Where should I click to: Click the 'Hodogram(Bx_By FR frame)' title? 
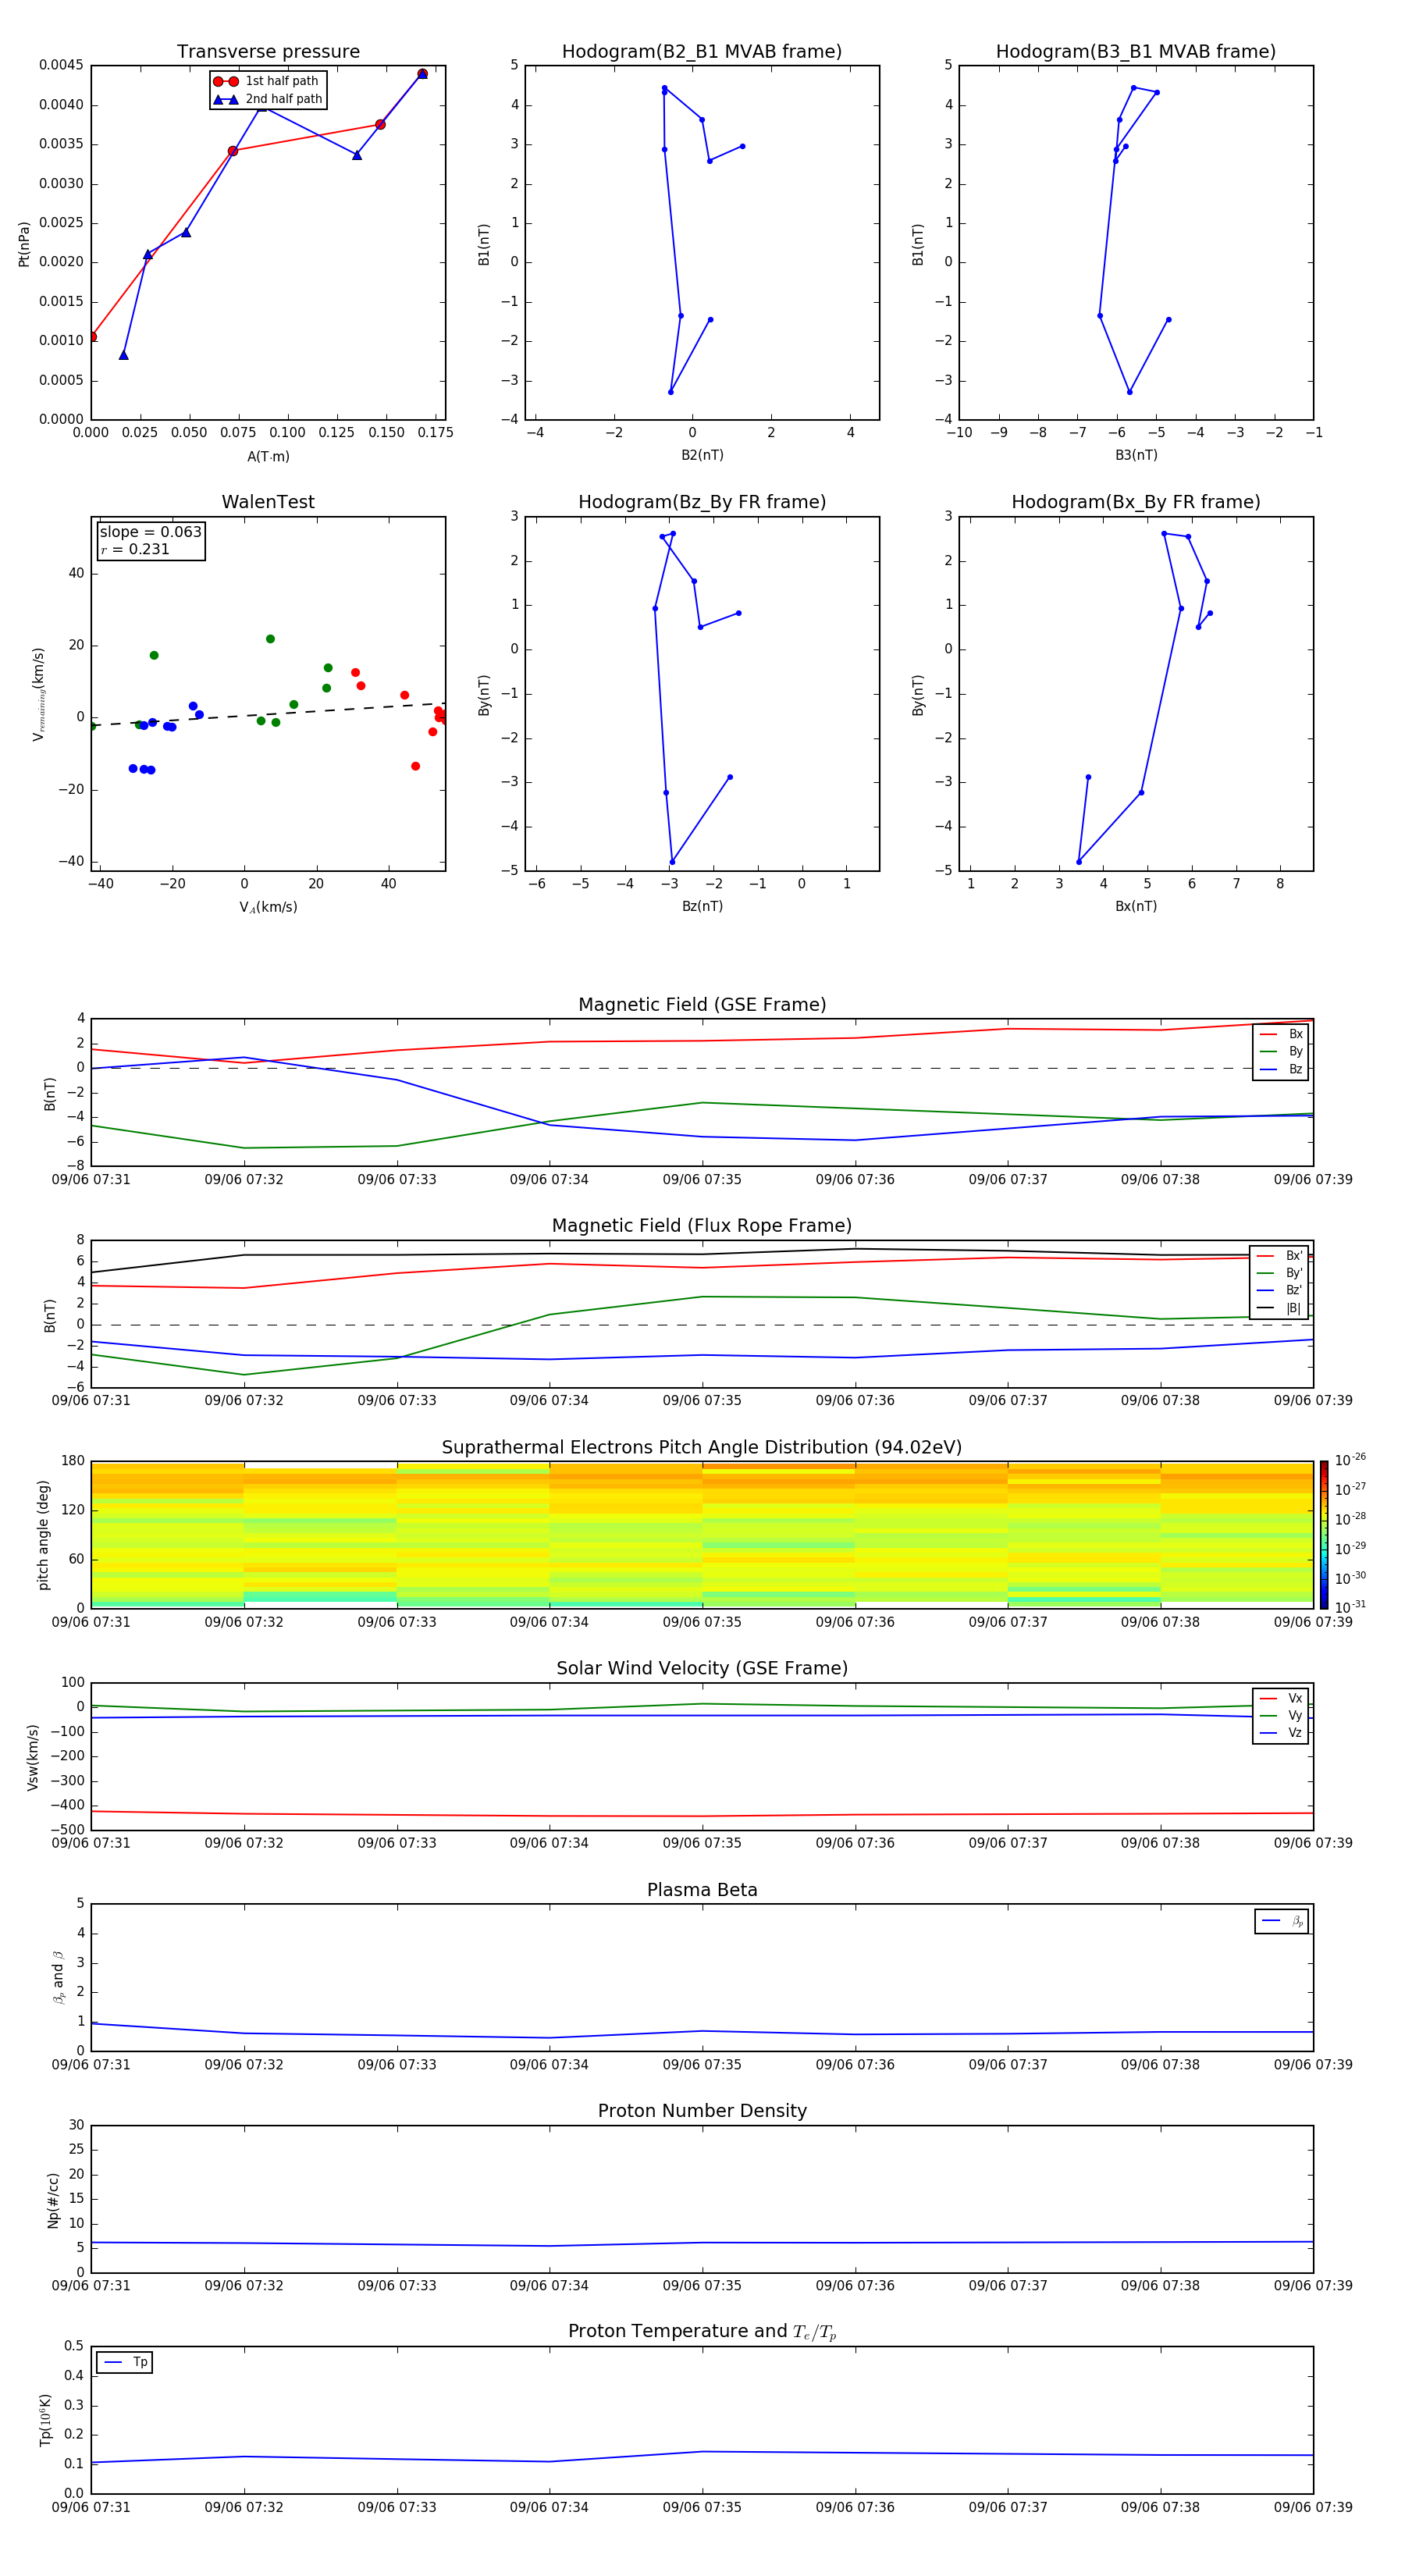(1135, 502)
